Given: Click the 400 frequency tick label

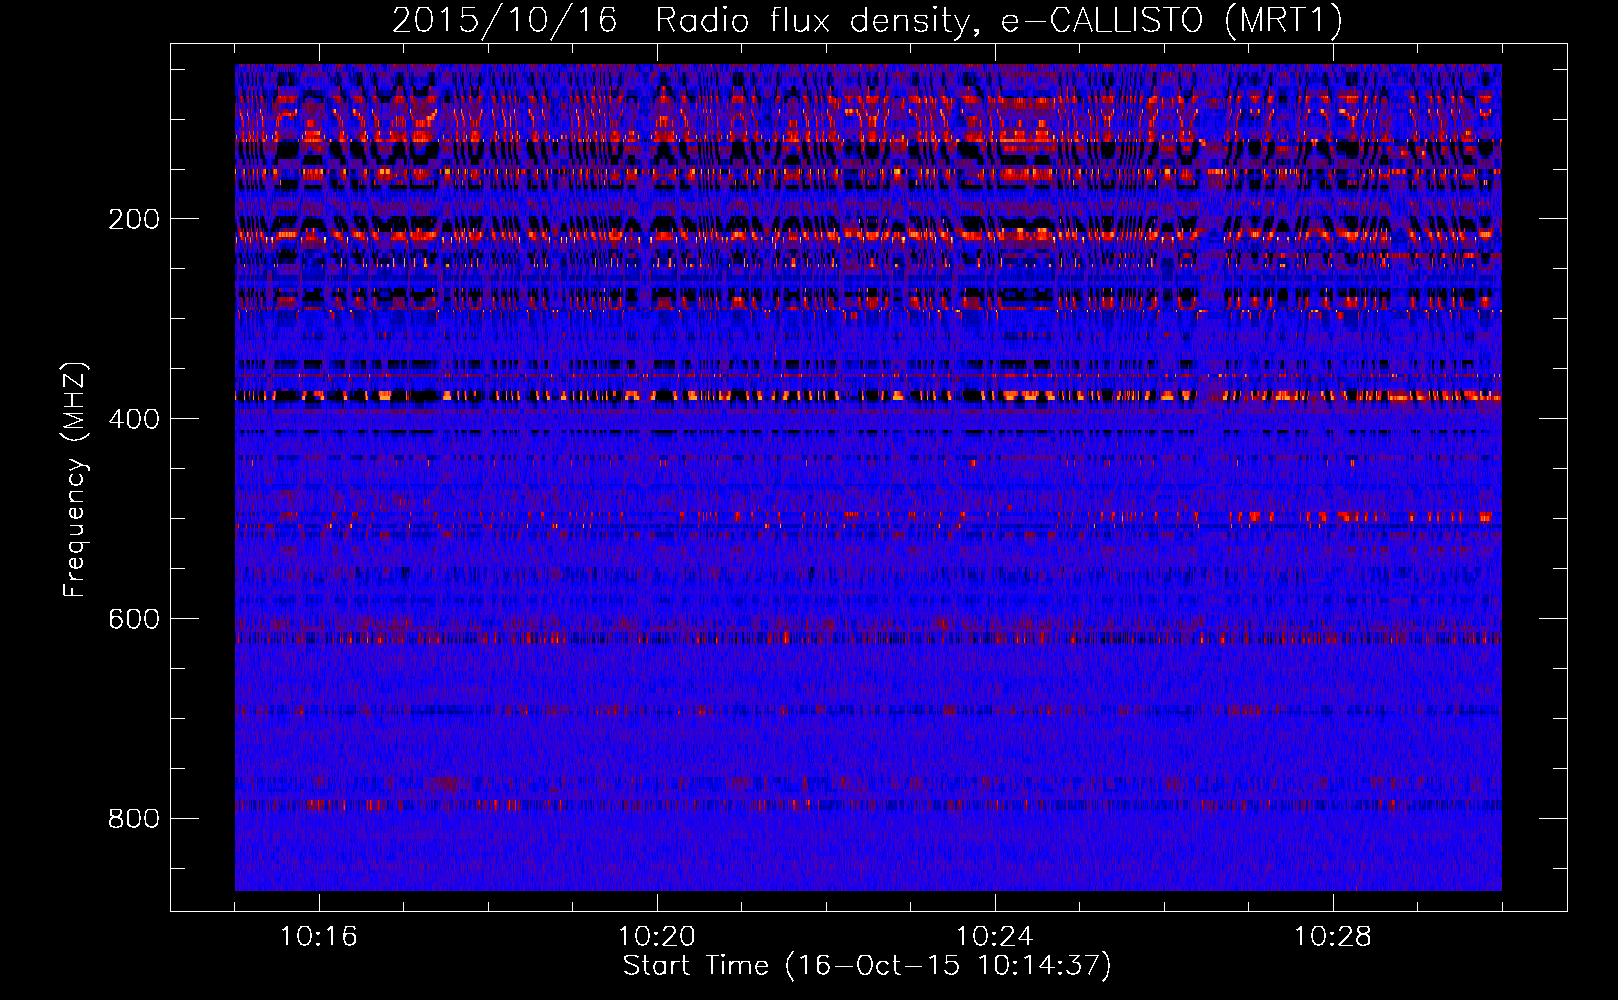Looking at the screenshot, I should click(134, 419).
